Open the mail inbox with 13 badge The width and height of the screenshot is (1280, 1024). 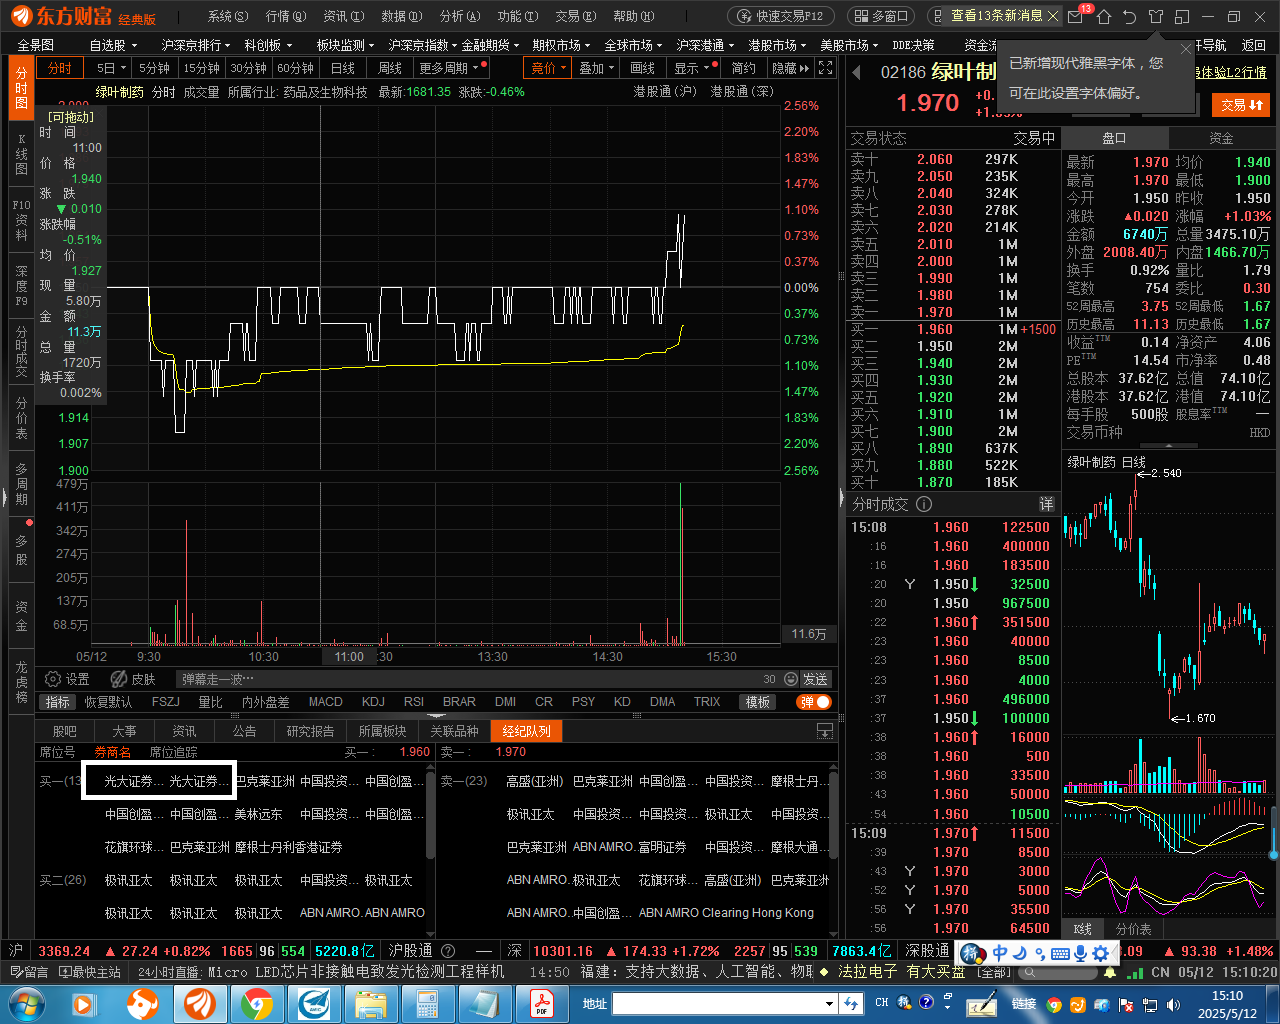[x=1076, y=16]
